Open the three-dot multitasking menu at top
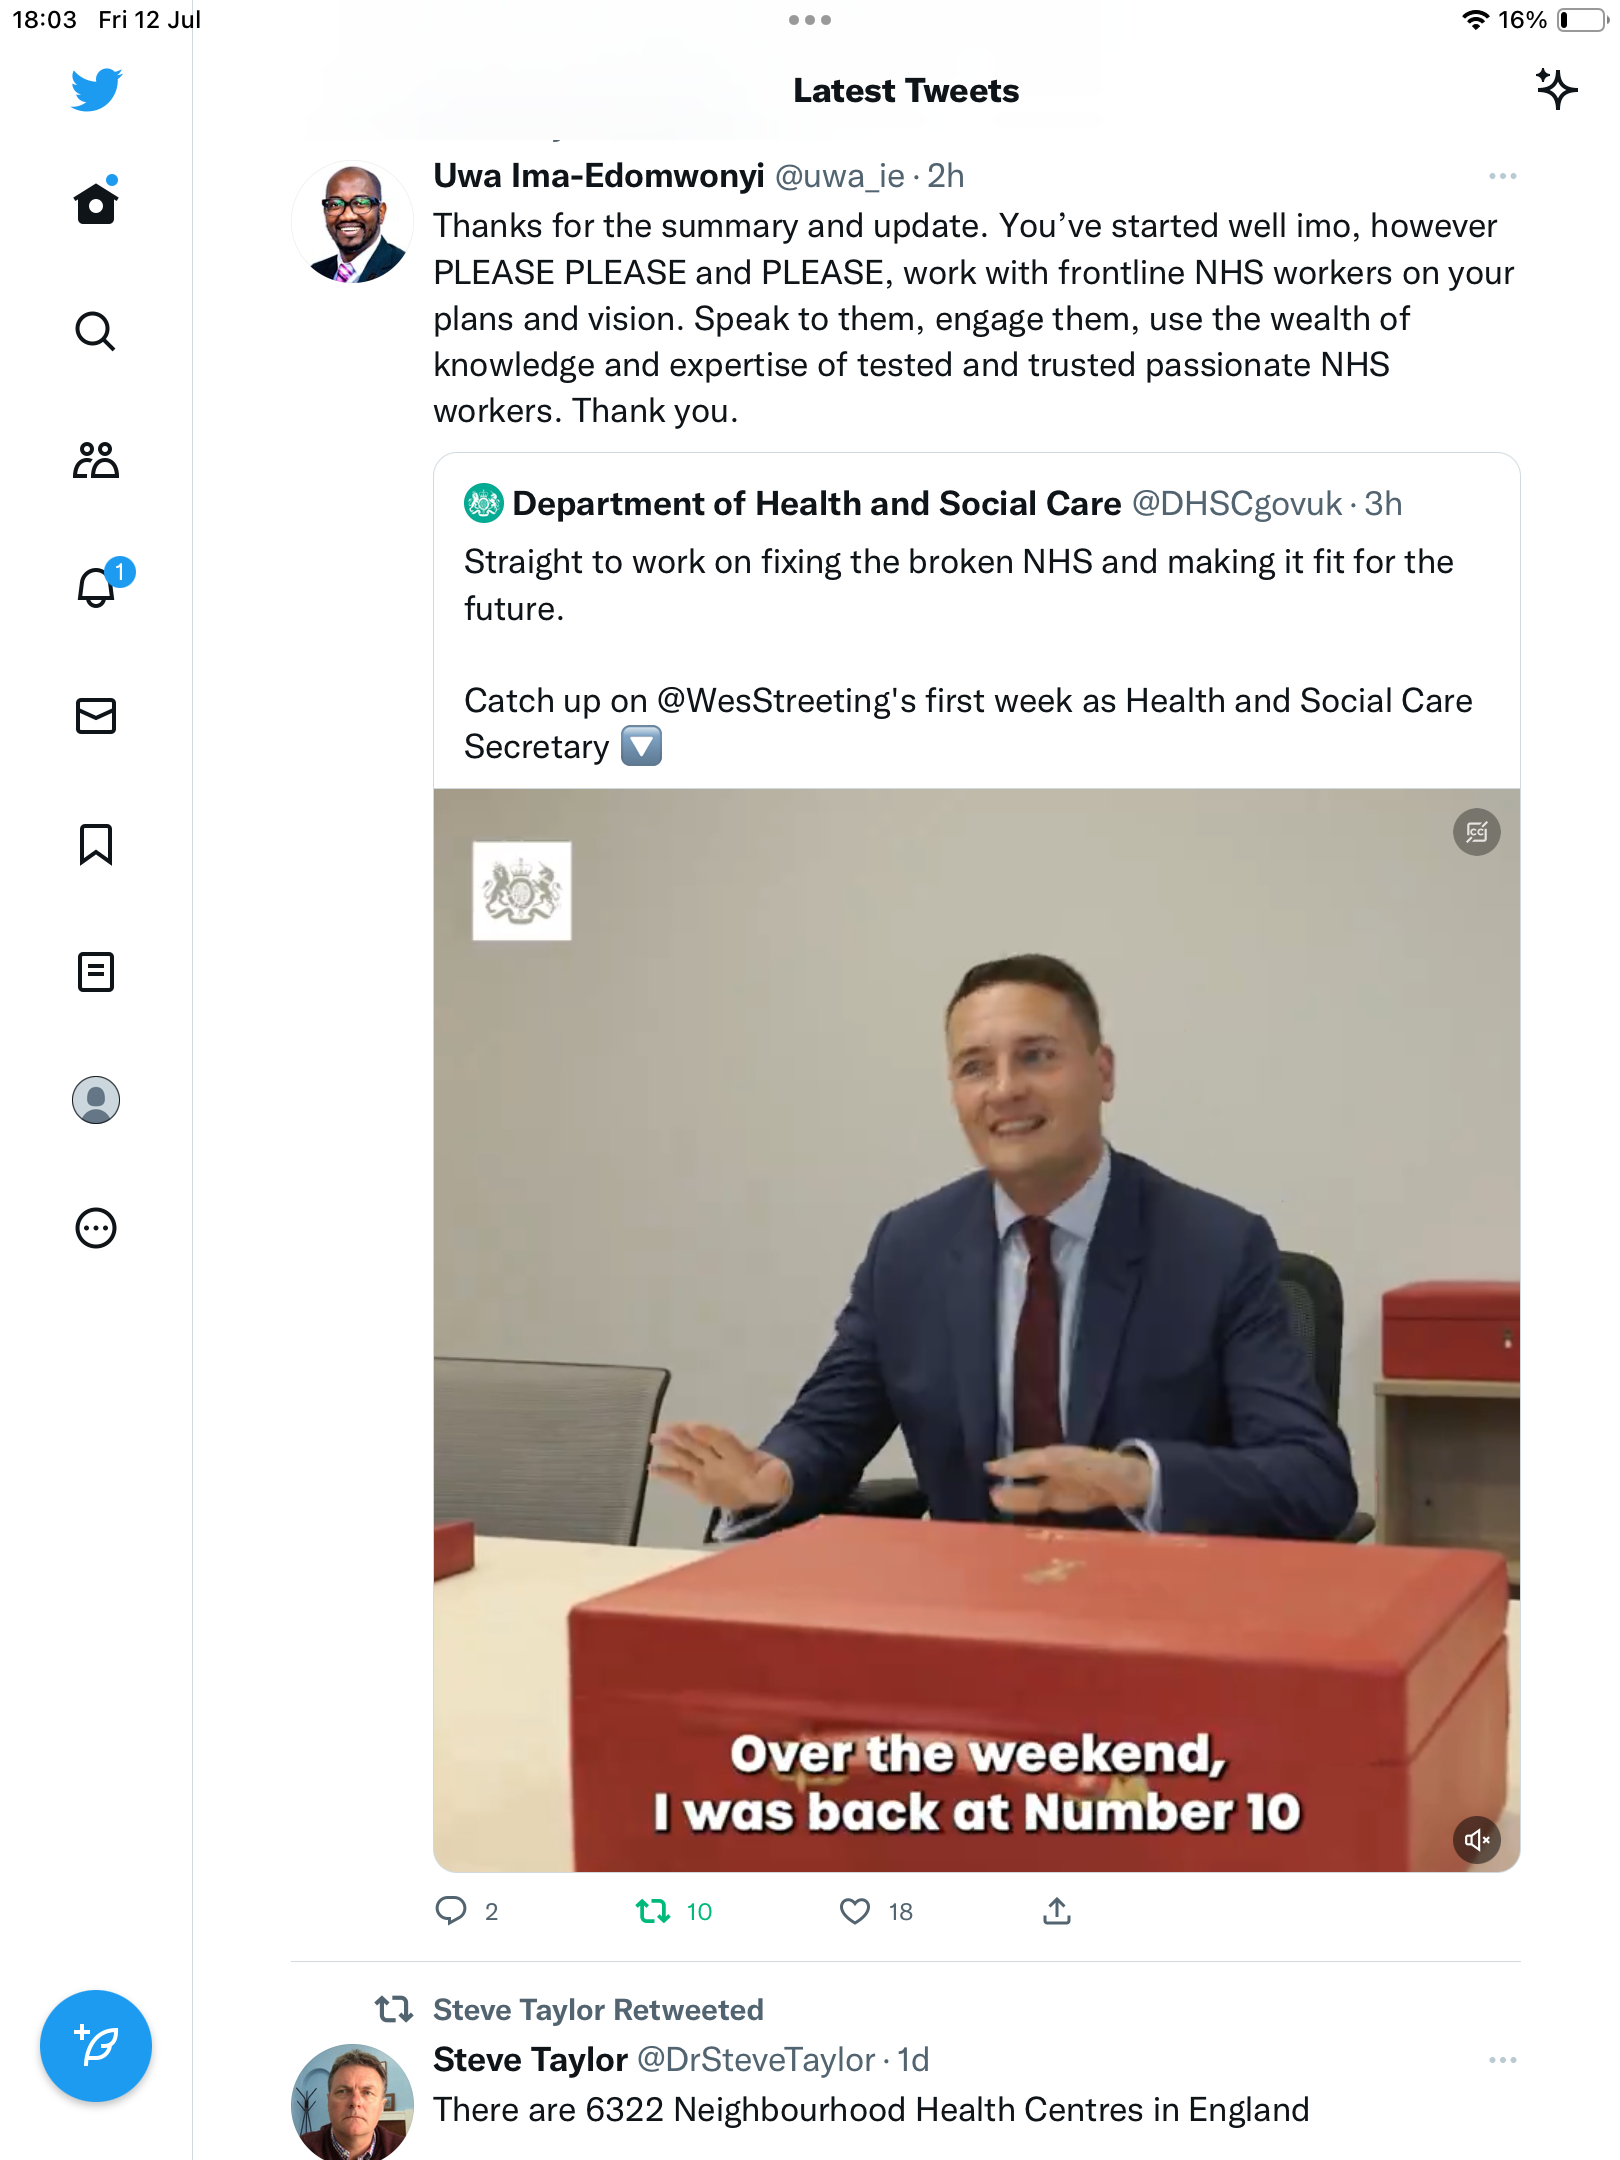The width and height of the screenshot is (1620, 2160). [x=809, y=20]
